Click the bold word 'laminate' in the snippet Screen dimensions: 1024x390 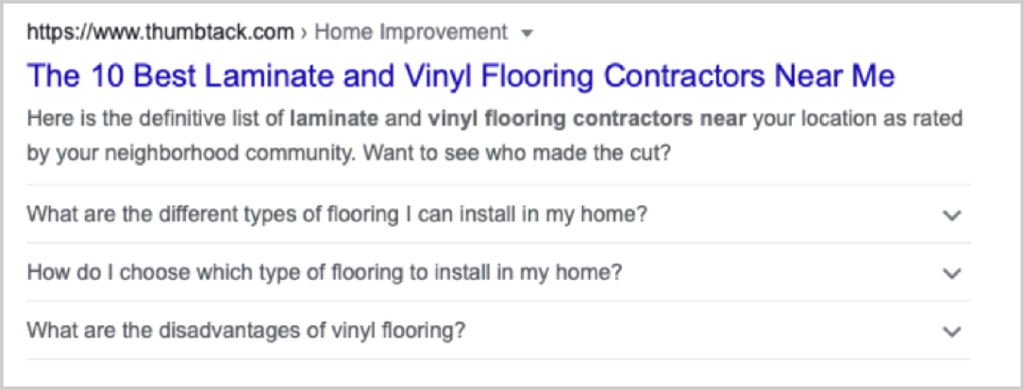click(x=334, y=120)
